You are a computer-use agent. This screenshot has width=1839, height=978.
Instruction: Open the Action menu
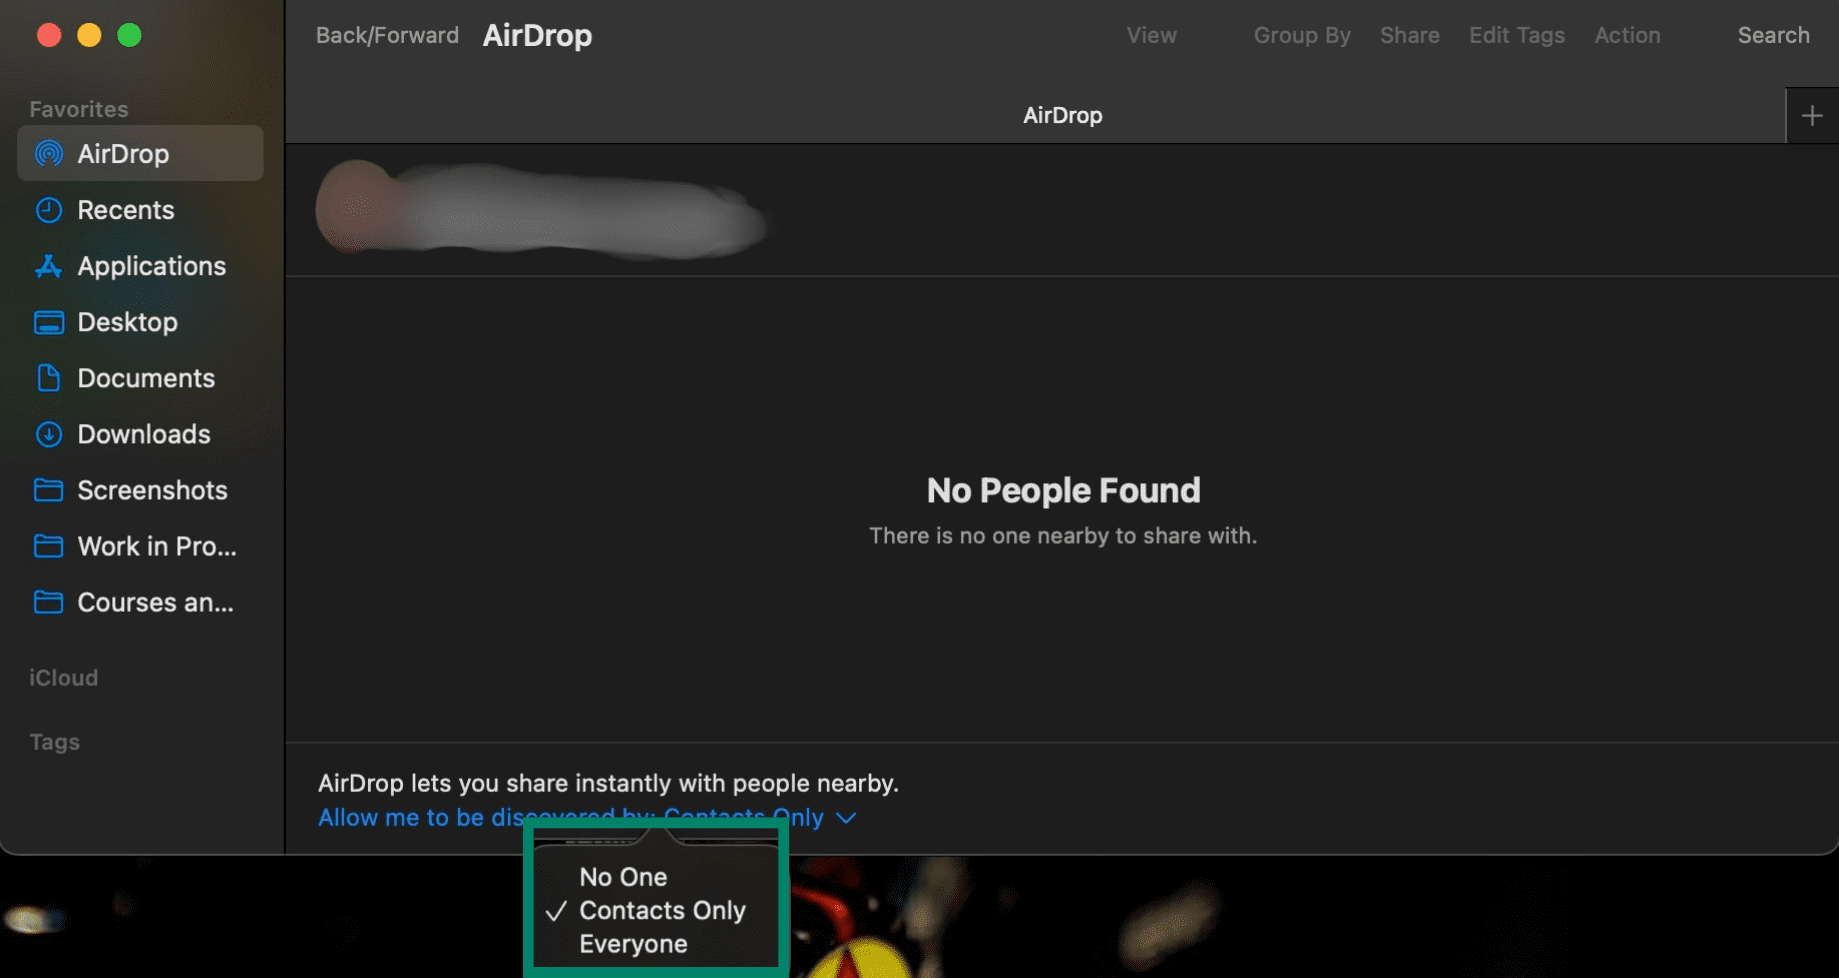pos(1627,35)
